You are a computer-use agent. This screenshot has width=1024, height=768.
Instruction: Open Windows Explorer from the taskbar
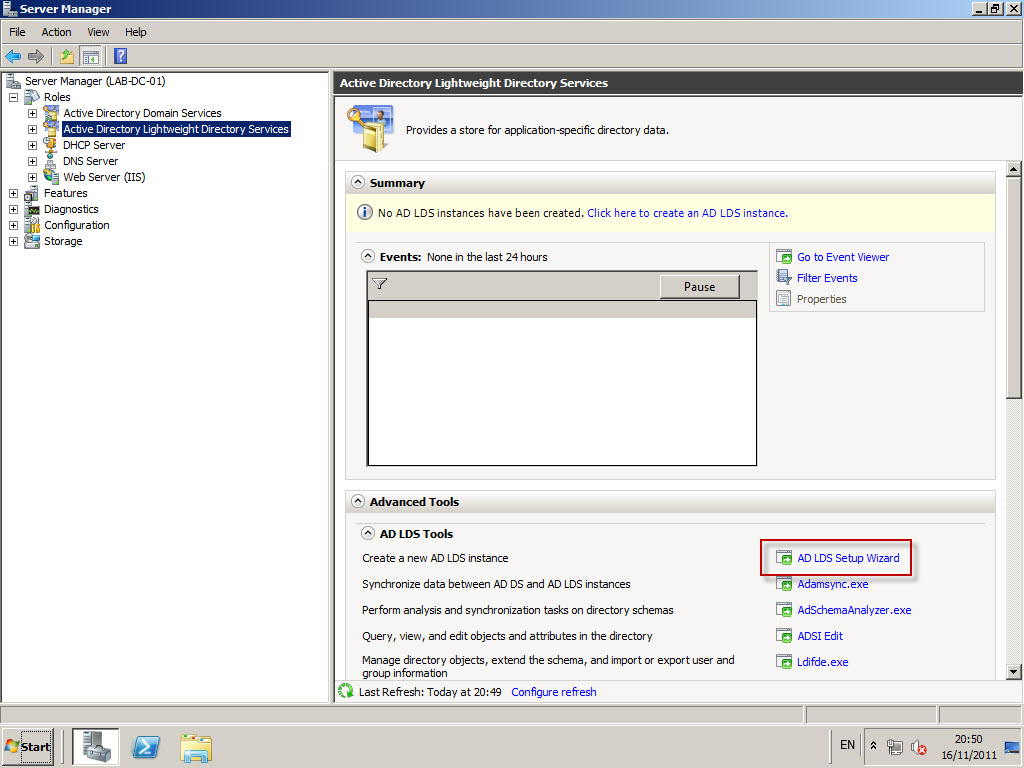[x=196, y=747]
